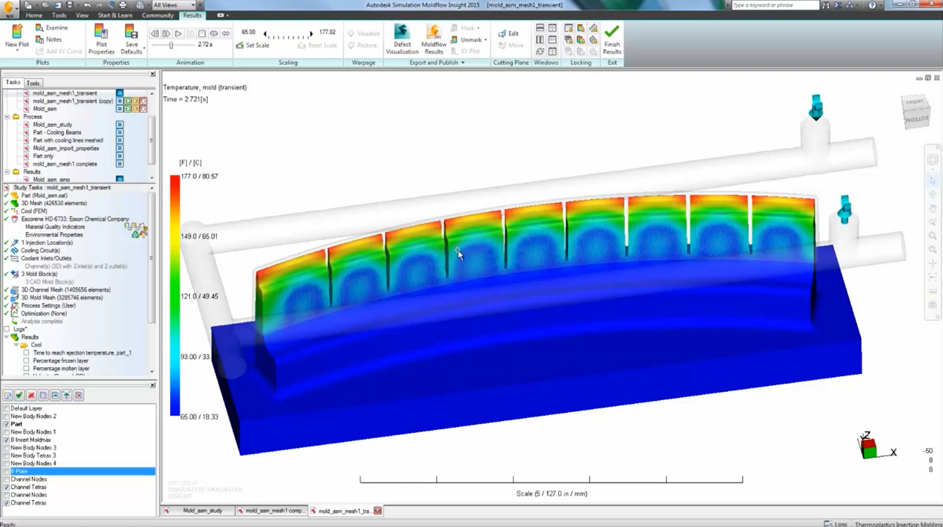Click the Unmark button
Screen dimensions: 943x527
click(x=467, y=40)
